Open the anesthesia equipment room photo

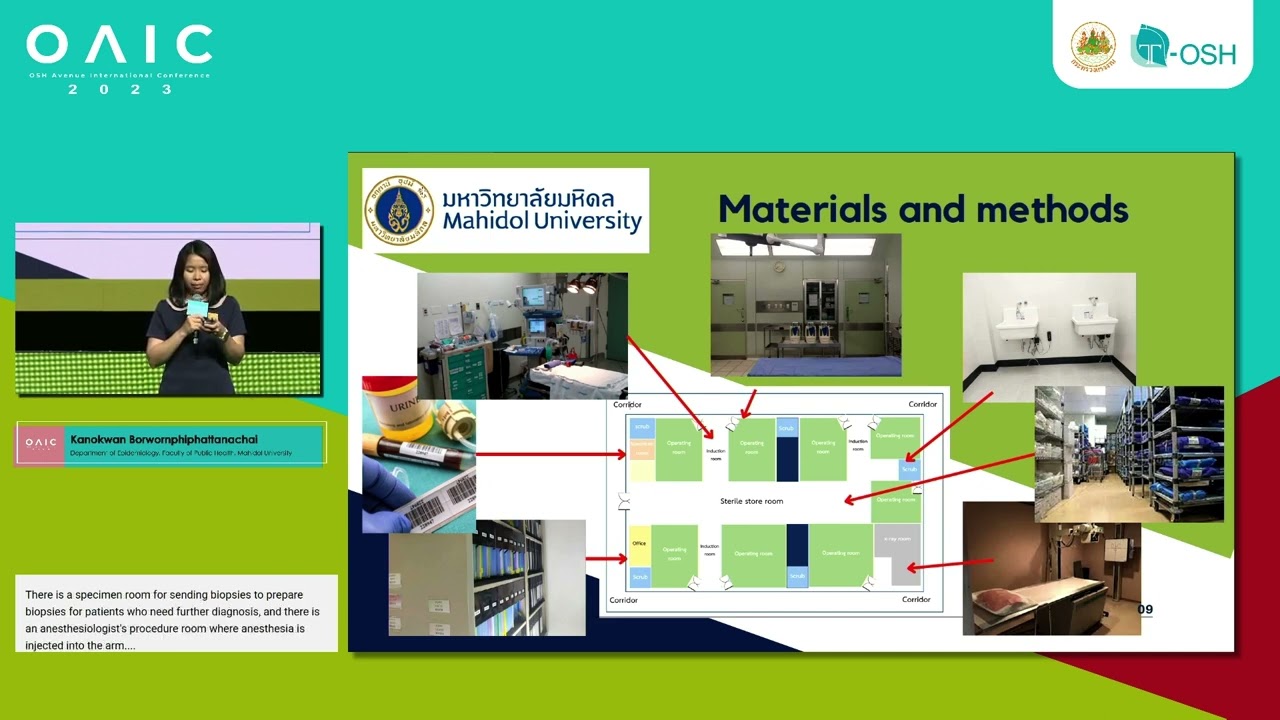click(x=522, y=335)
